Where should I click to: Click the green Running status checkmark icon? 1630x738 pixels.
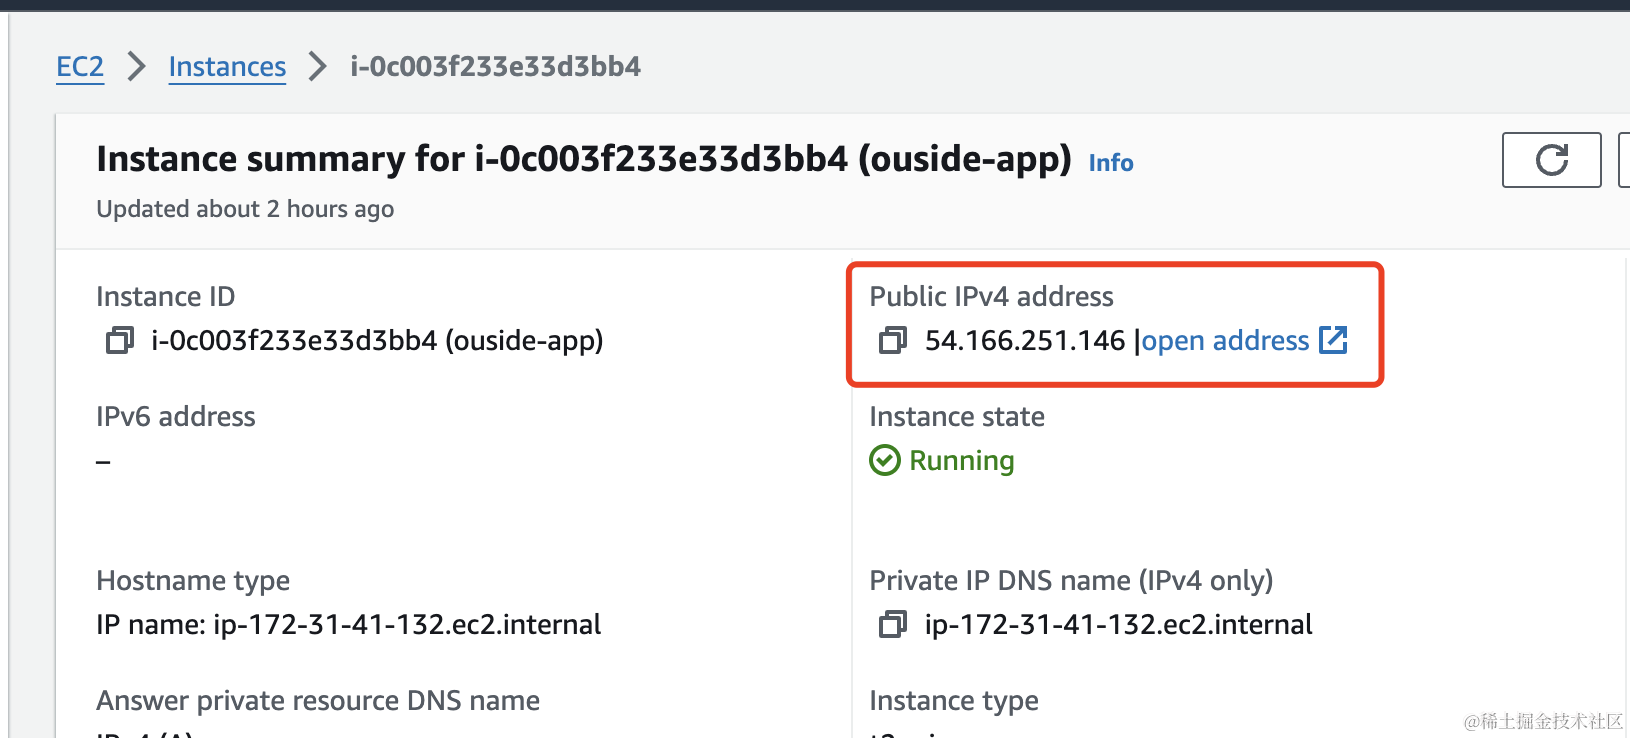point(885,461)
